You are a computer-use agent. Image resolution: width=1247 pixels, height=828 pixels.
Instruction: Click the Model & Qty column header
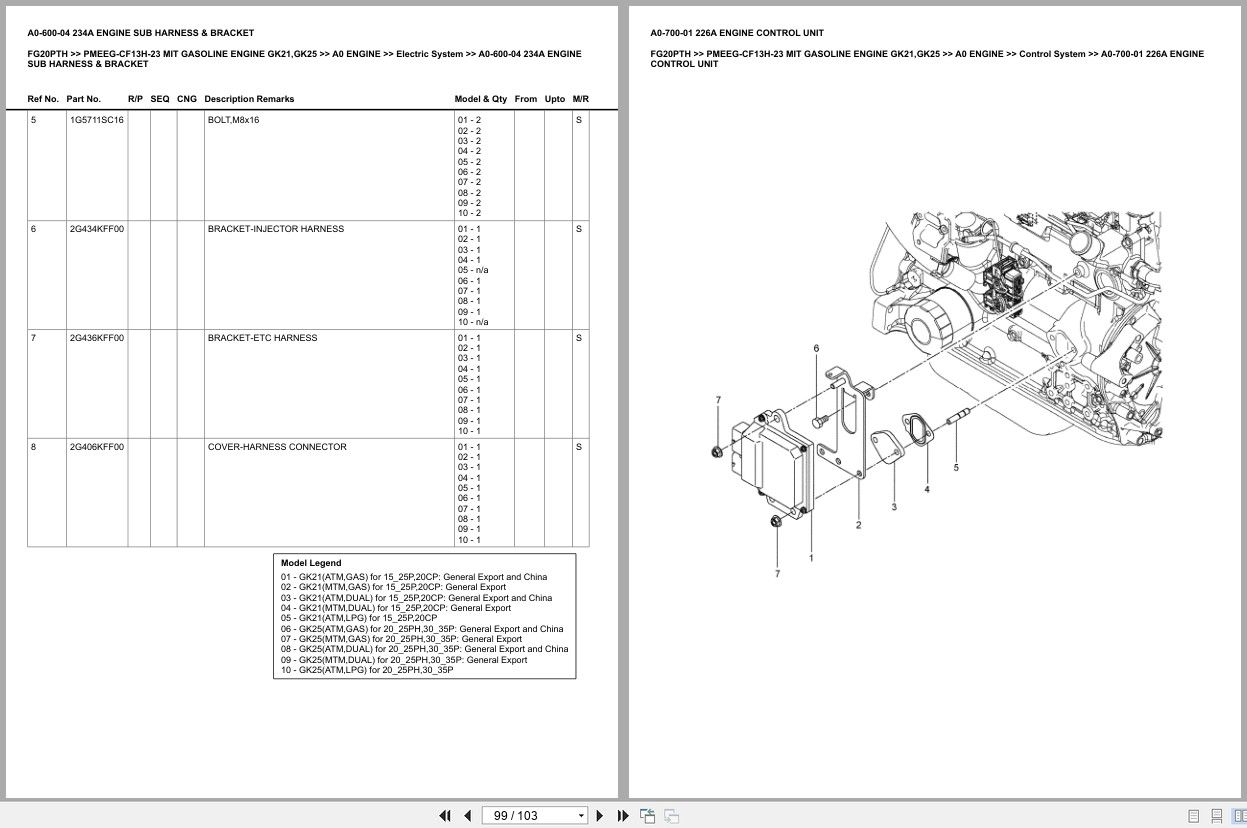point(481,99)
